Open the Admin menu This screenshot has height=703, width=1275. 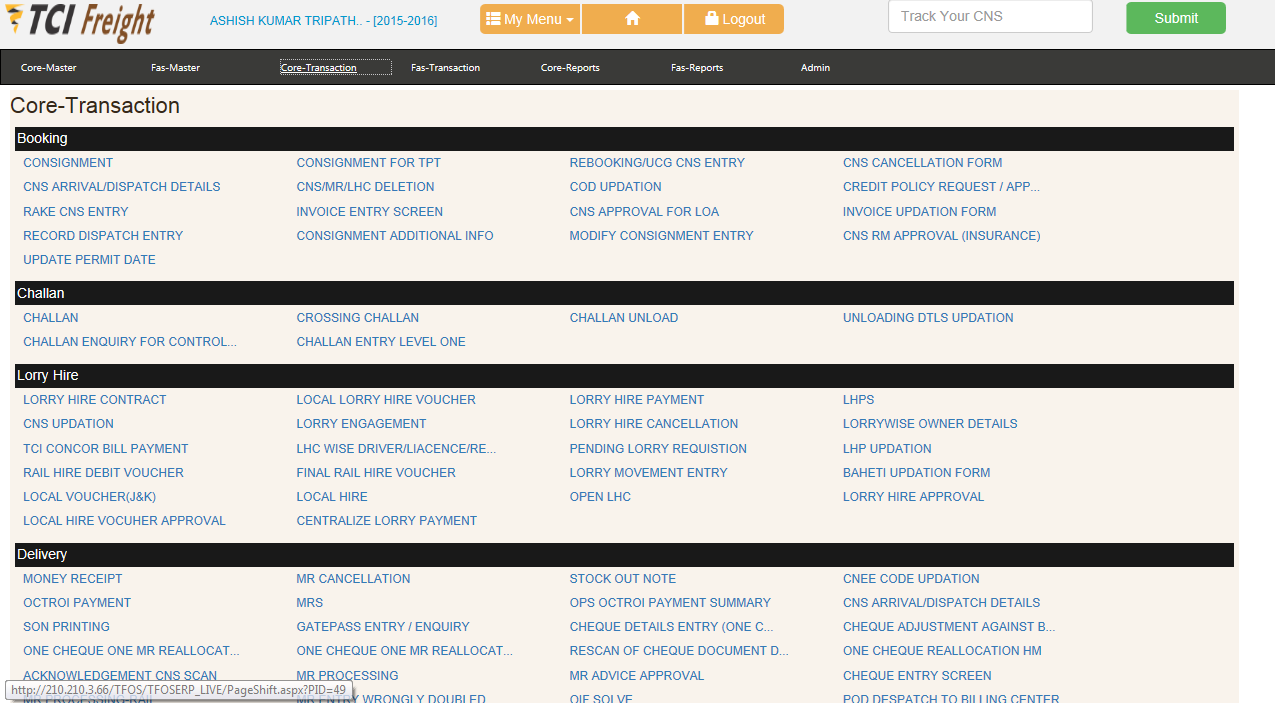[x=815, y=68]
